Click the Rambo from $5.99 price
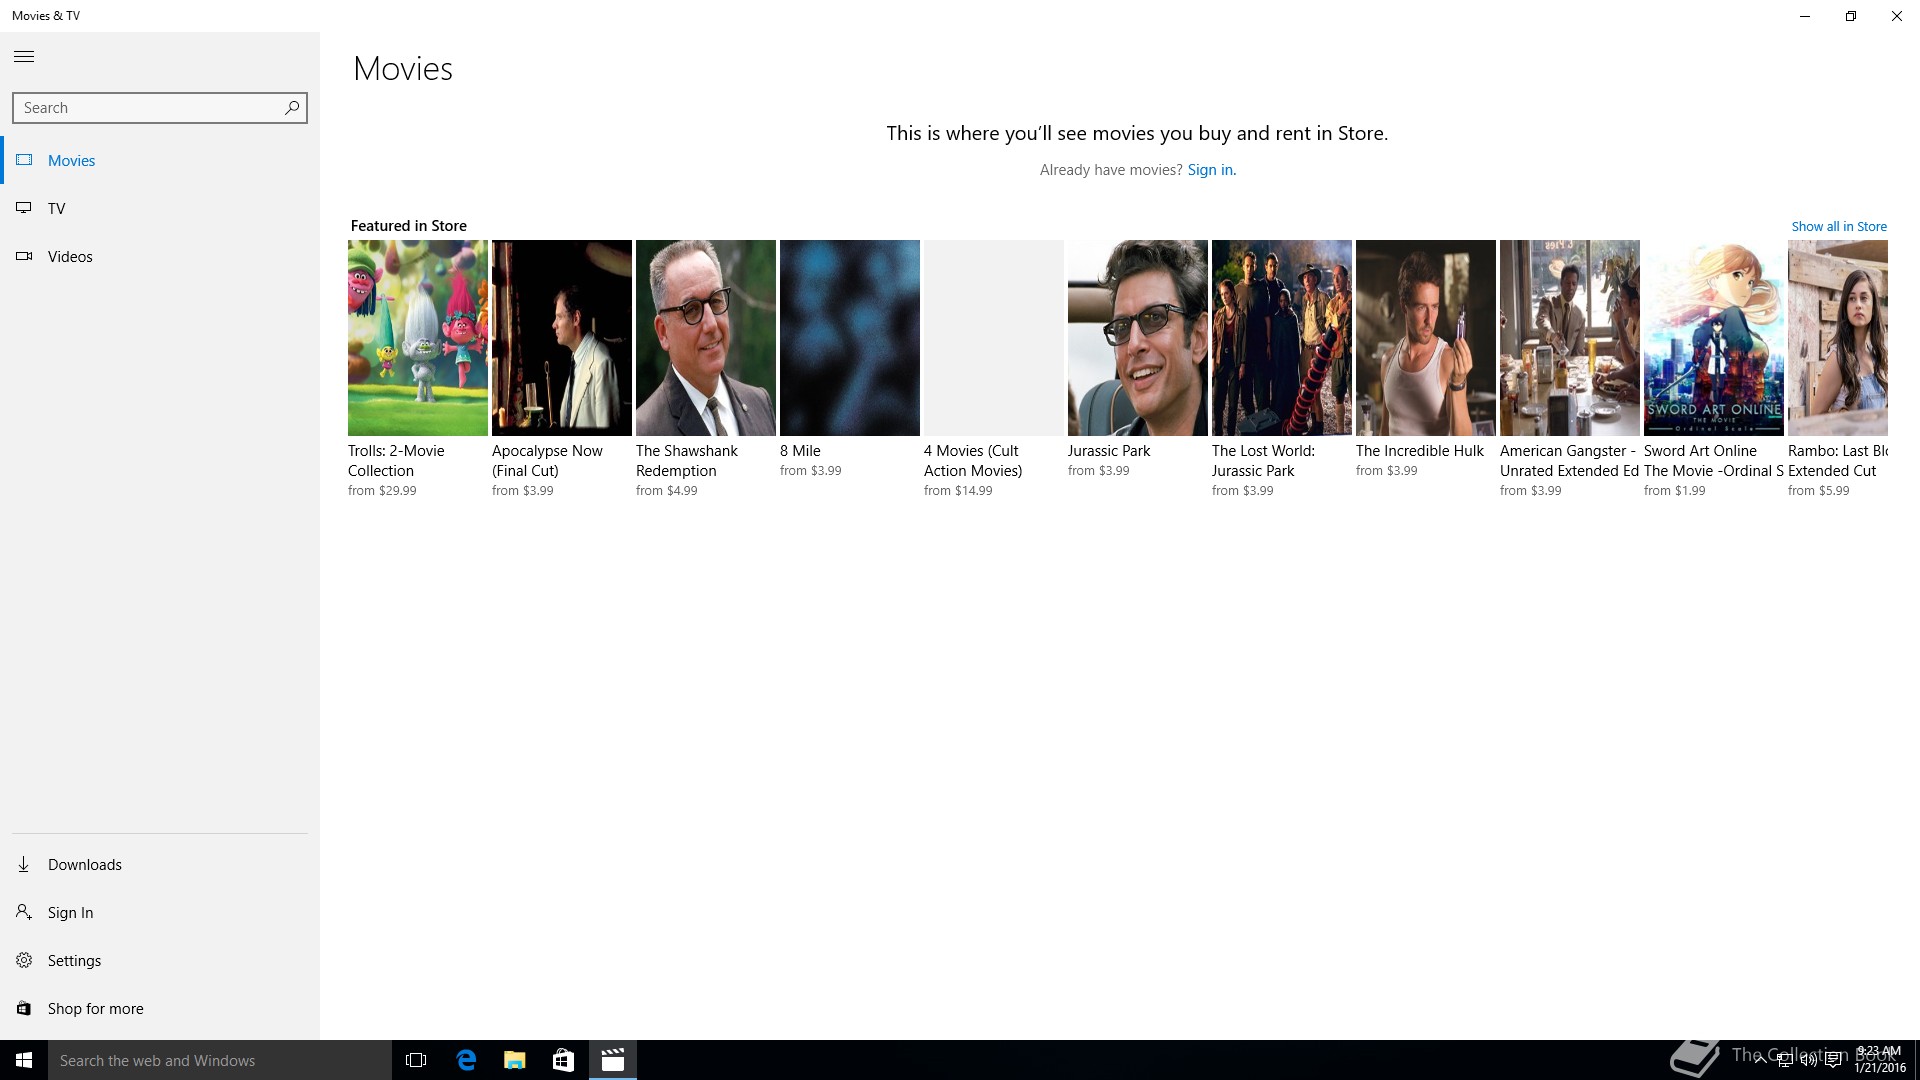 (x=1819, y=491)
